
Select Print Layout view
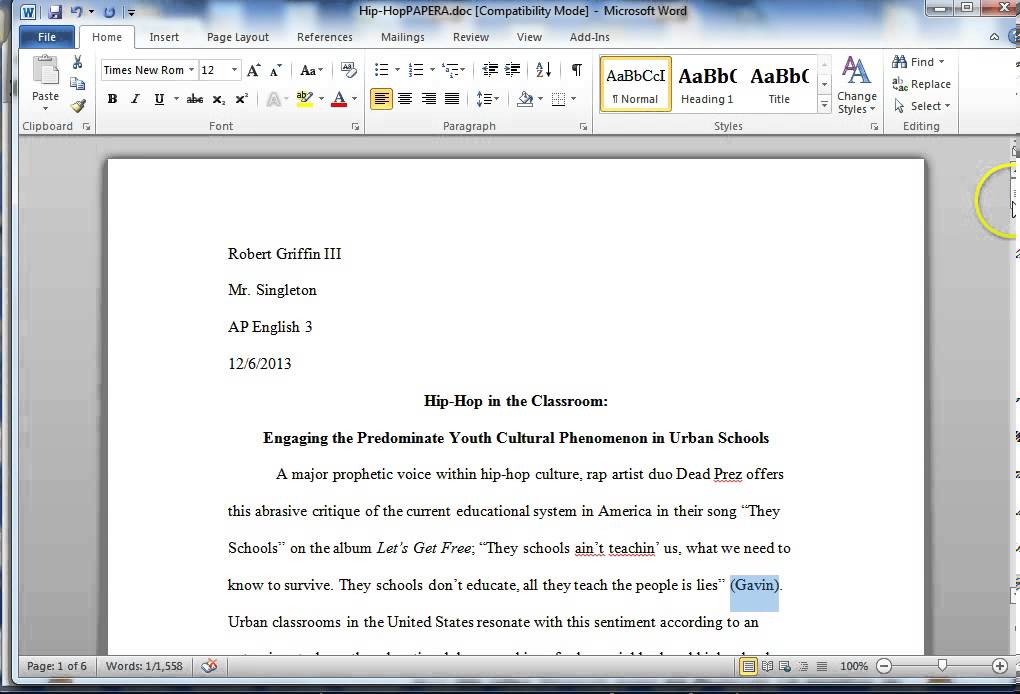click(749, 666)
